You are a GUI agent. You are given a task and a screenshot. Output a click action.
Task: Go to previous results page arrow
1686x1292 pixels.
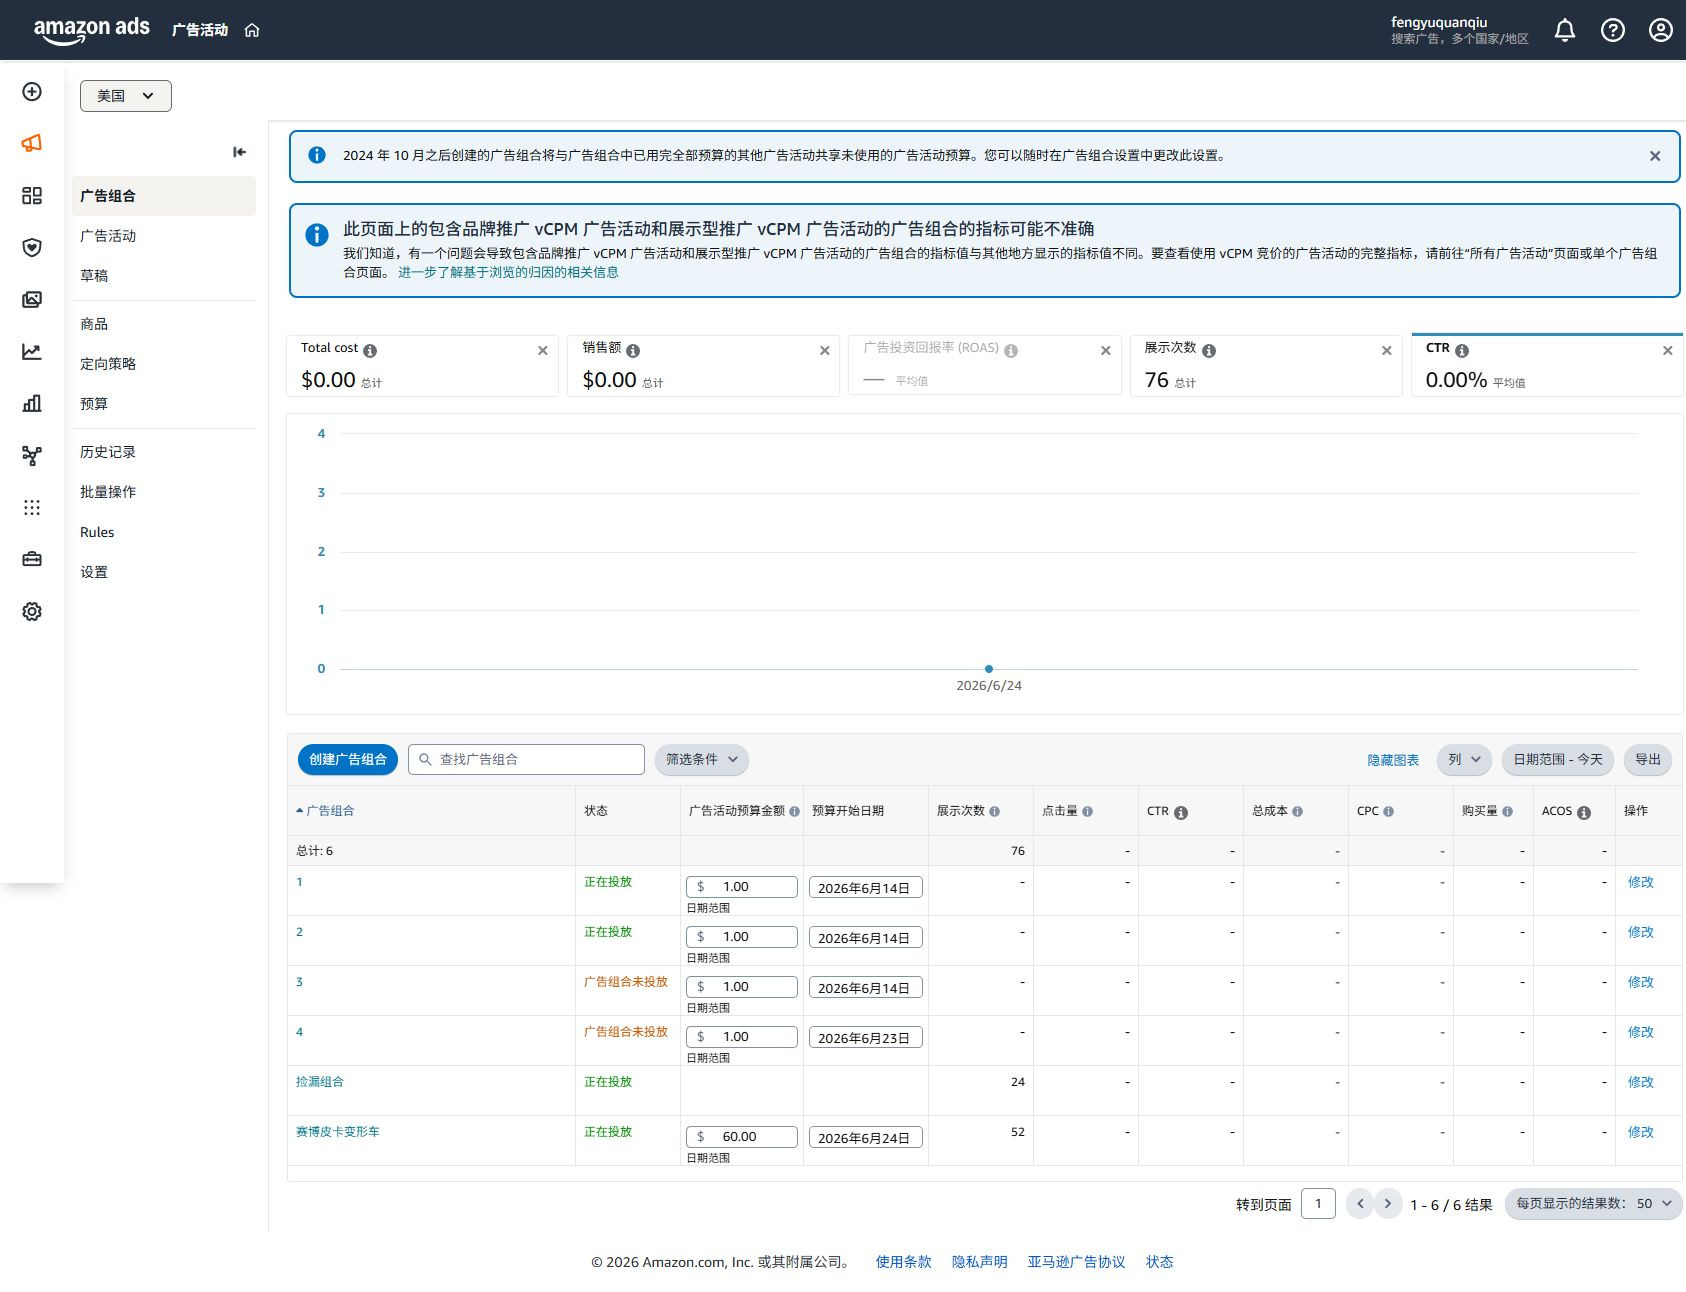pos(1360,1203)
